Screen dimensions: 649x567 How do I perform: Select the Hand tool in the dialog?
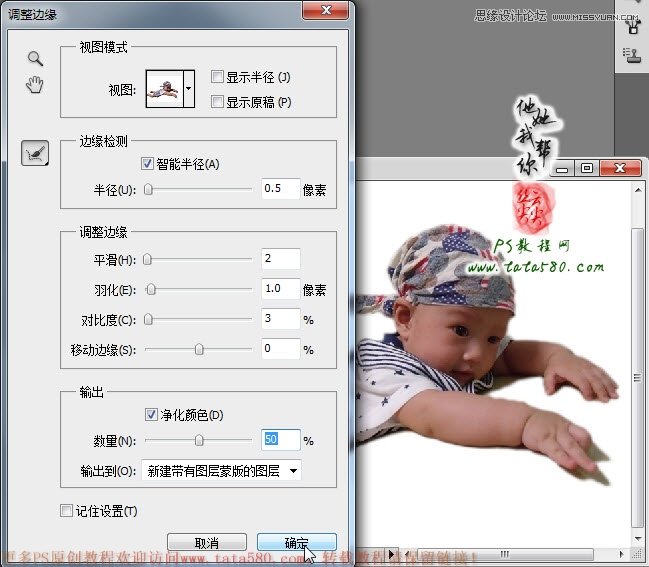click(34, 85)
